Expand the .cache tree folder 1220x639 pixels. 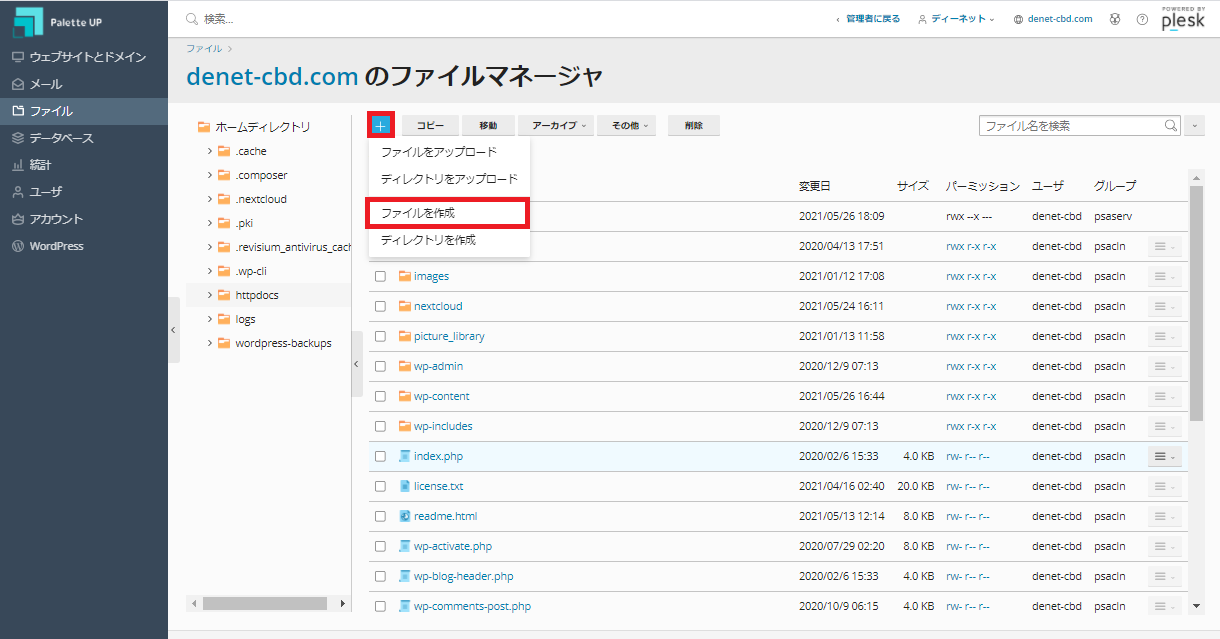(210, 151)
